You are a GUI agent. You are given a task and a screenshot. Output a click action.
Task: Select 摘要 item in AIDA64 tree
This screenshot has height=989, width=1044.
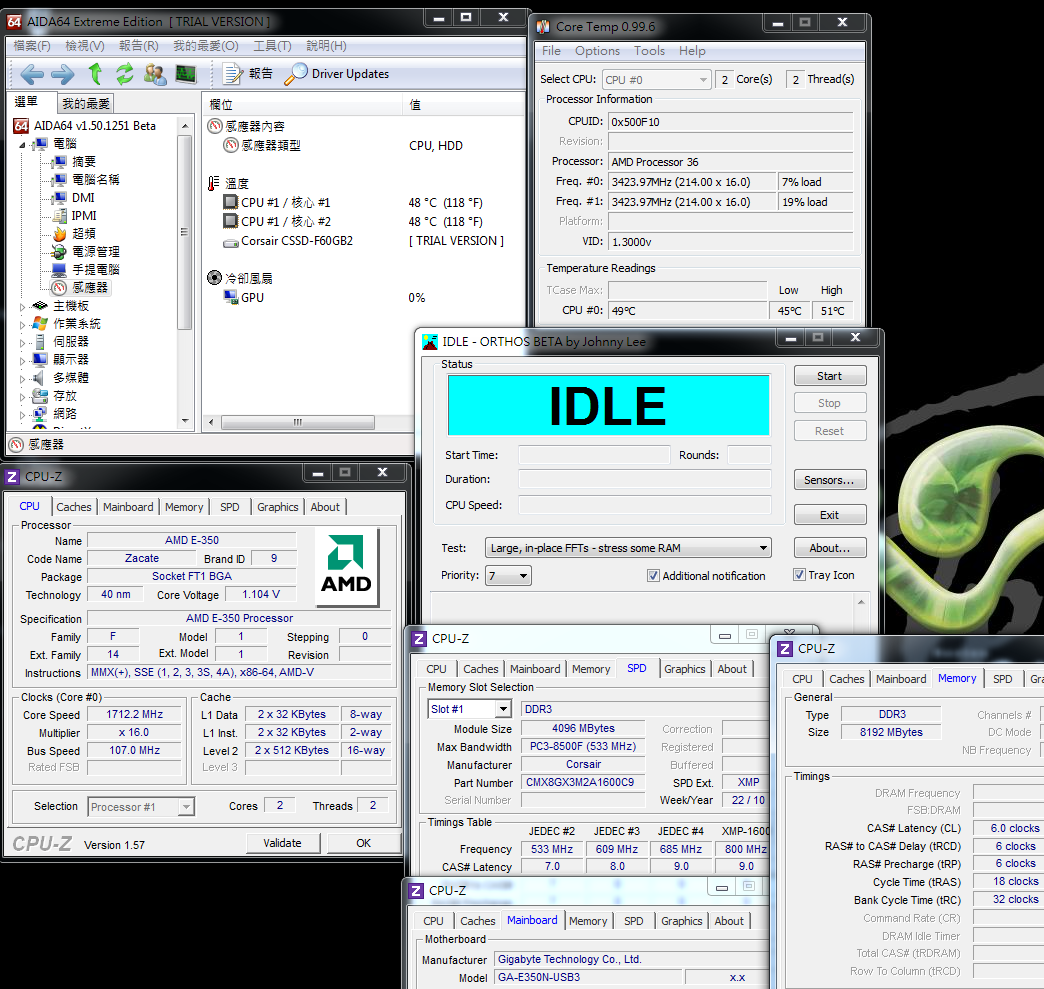pos(84,162)
